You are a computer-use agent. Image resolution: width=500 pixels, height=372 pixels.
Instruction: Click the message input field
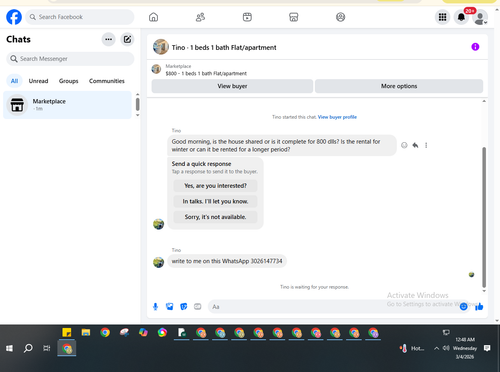333,307
